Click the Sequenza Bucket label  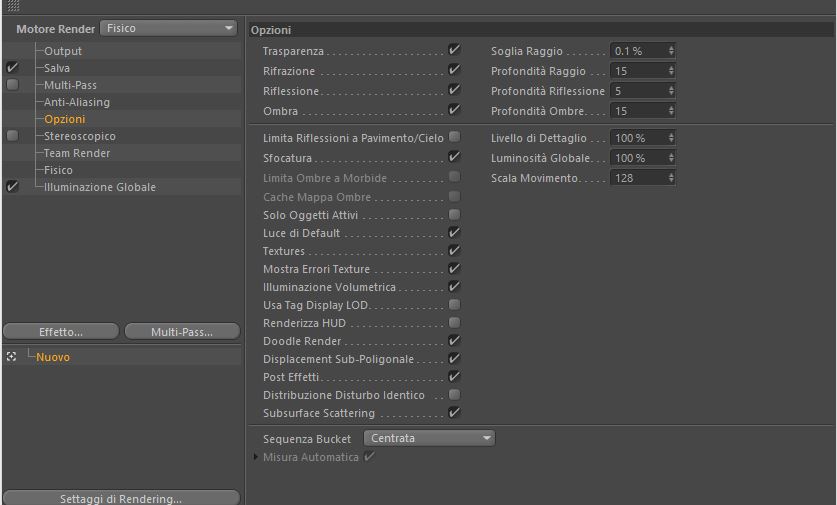[x=307, y=439]
